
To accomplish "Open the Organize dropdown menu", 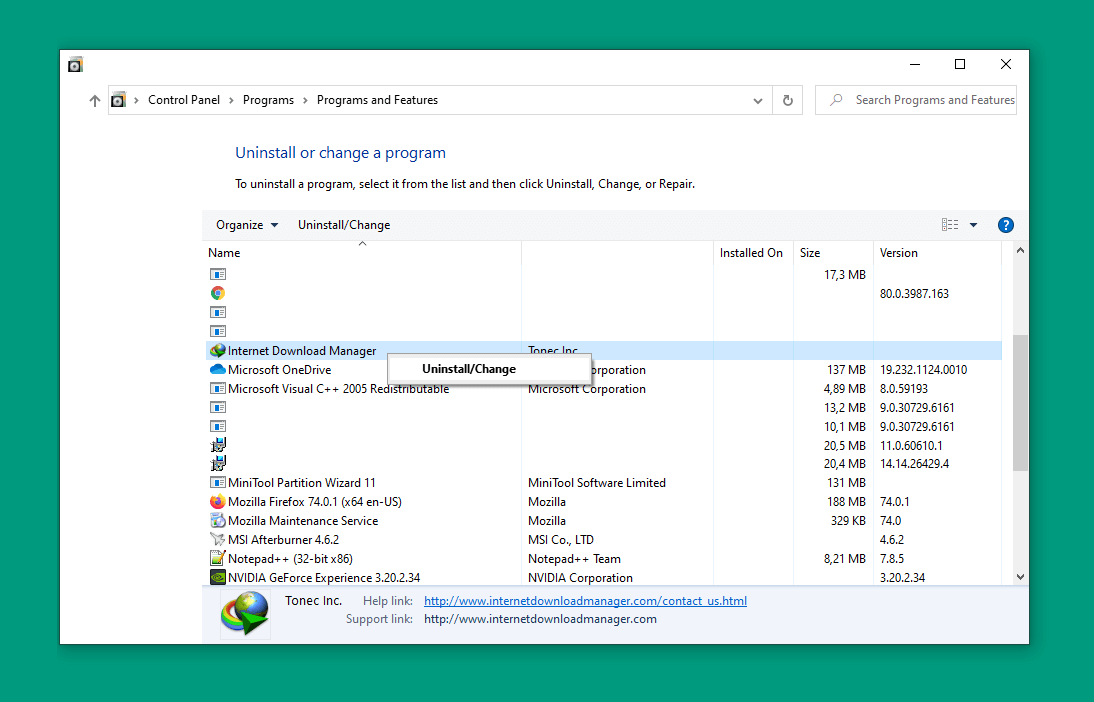I will pyautogui.click(x=247, y=225).
